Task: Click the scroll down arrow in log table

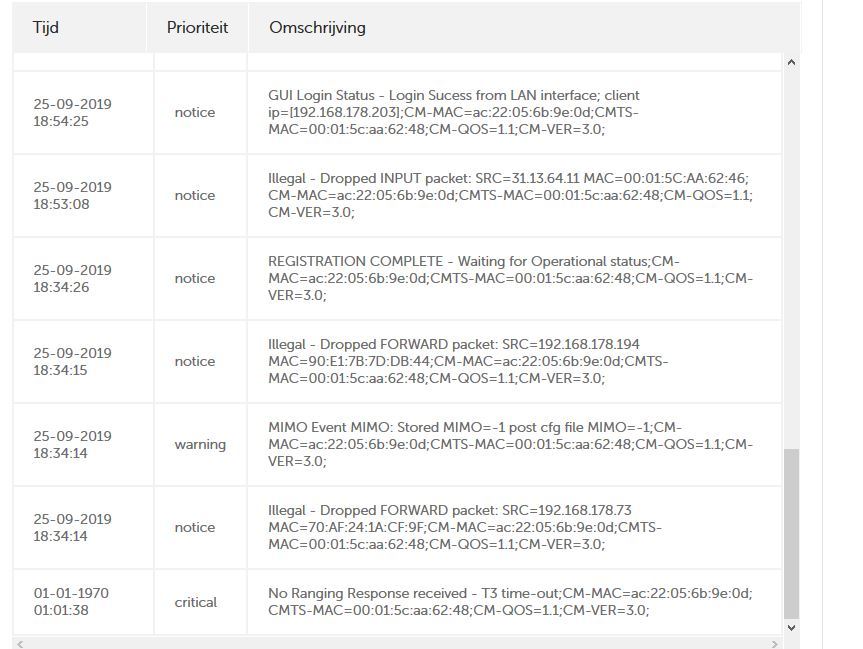Action: [791, 628]
